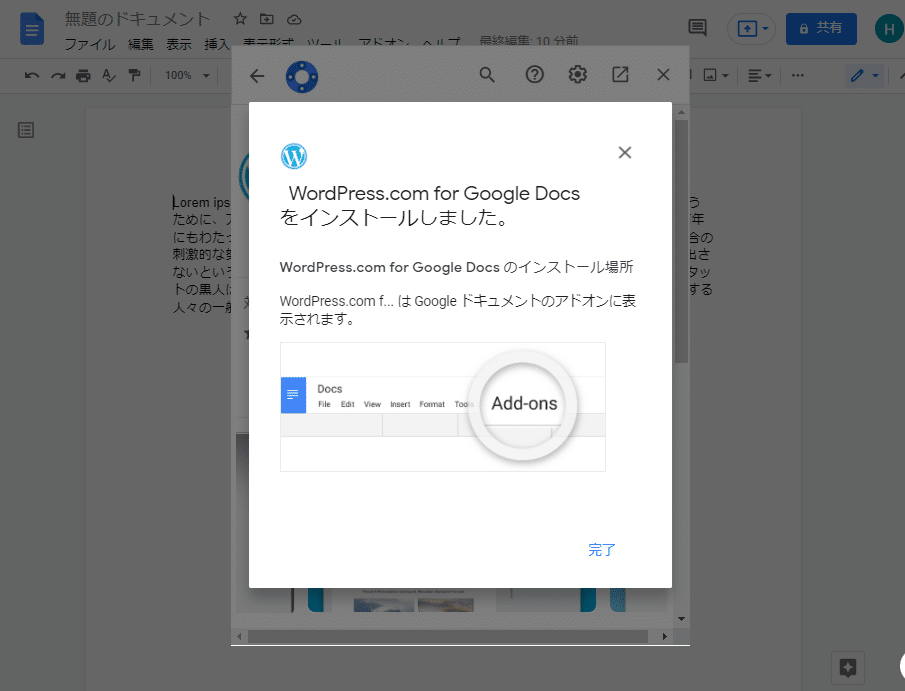Close the WordPress install confirmation dialog
This screenshot has height=691, width=905.
pos(625,153)
